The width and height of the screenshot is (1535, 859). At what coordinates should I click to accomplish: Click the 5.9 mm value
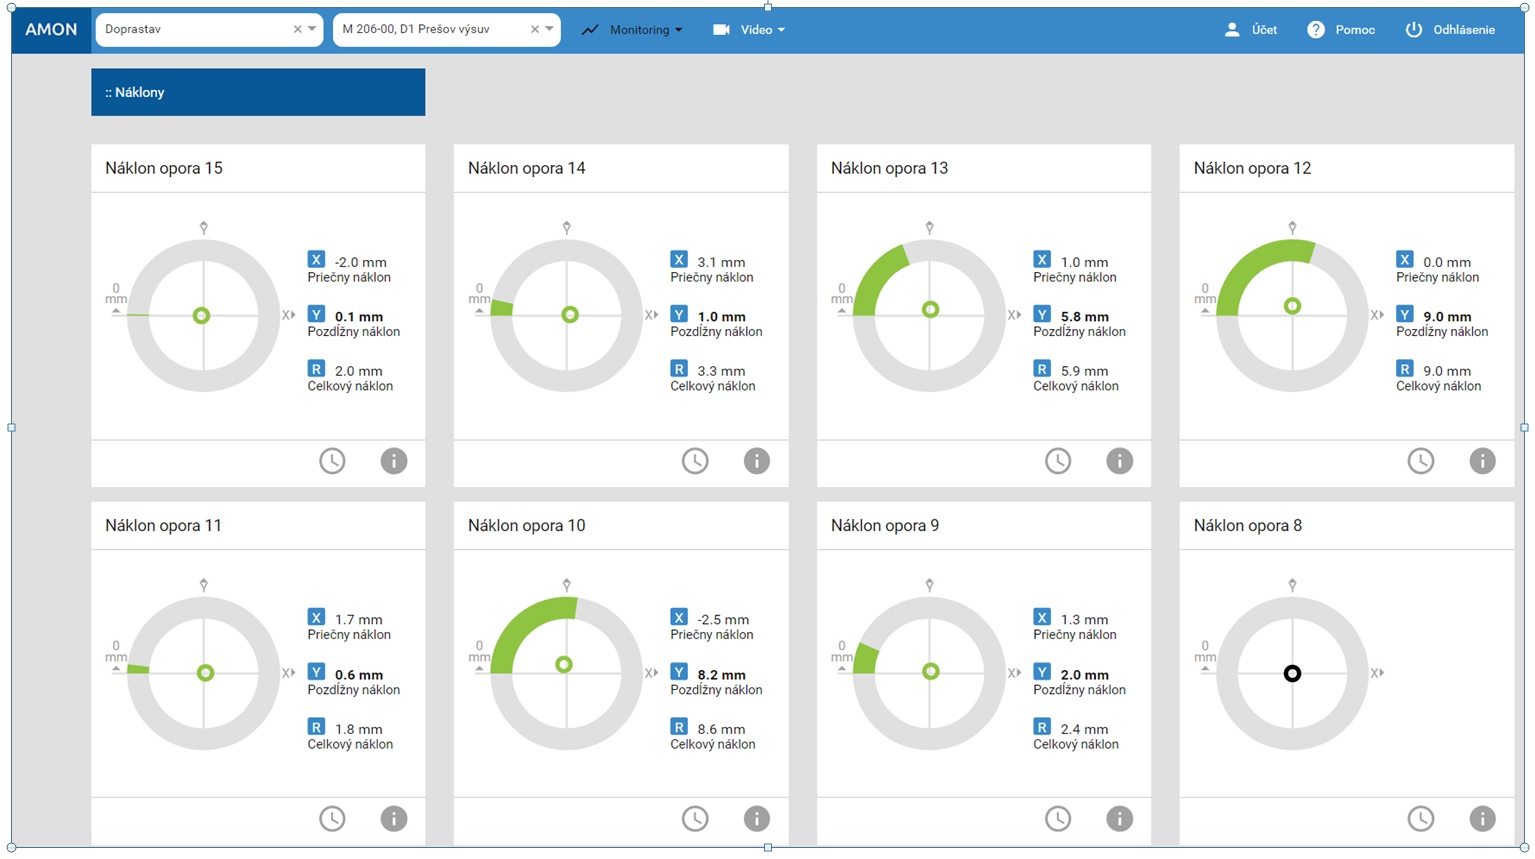tap(1084, 371)
